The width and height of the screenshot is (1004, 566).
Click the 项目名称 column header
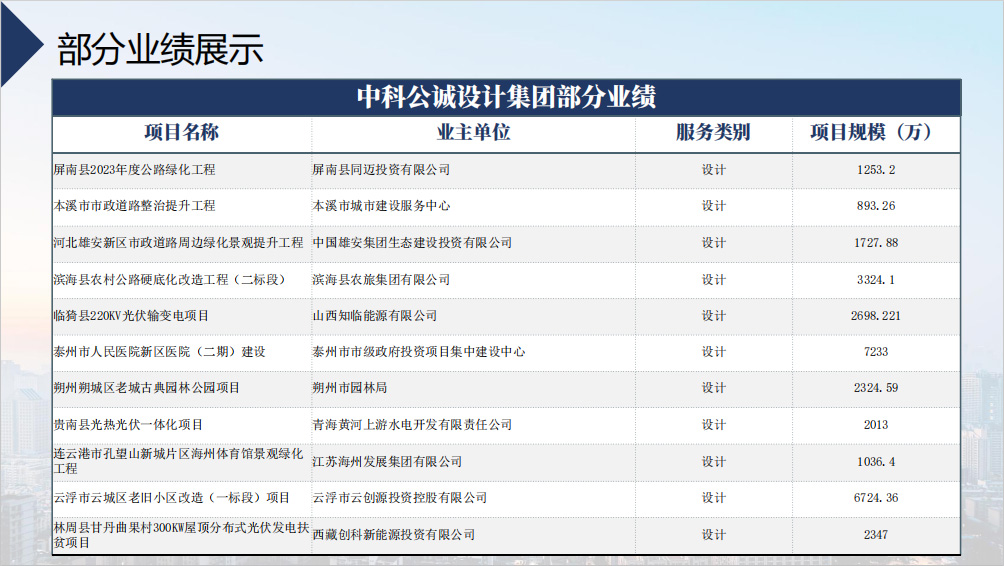(x=181, y=133)
